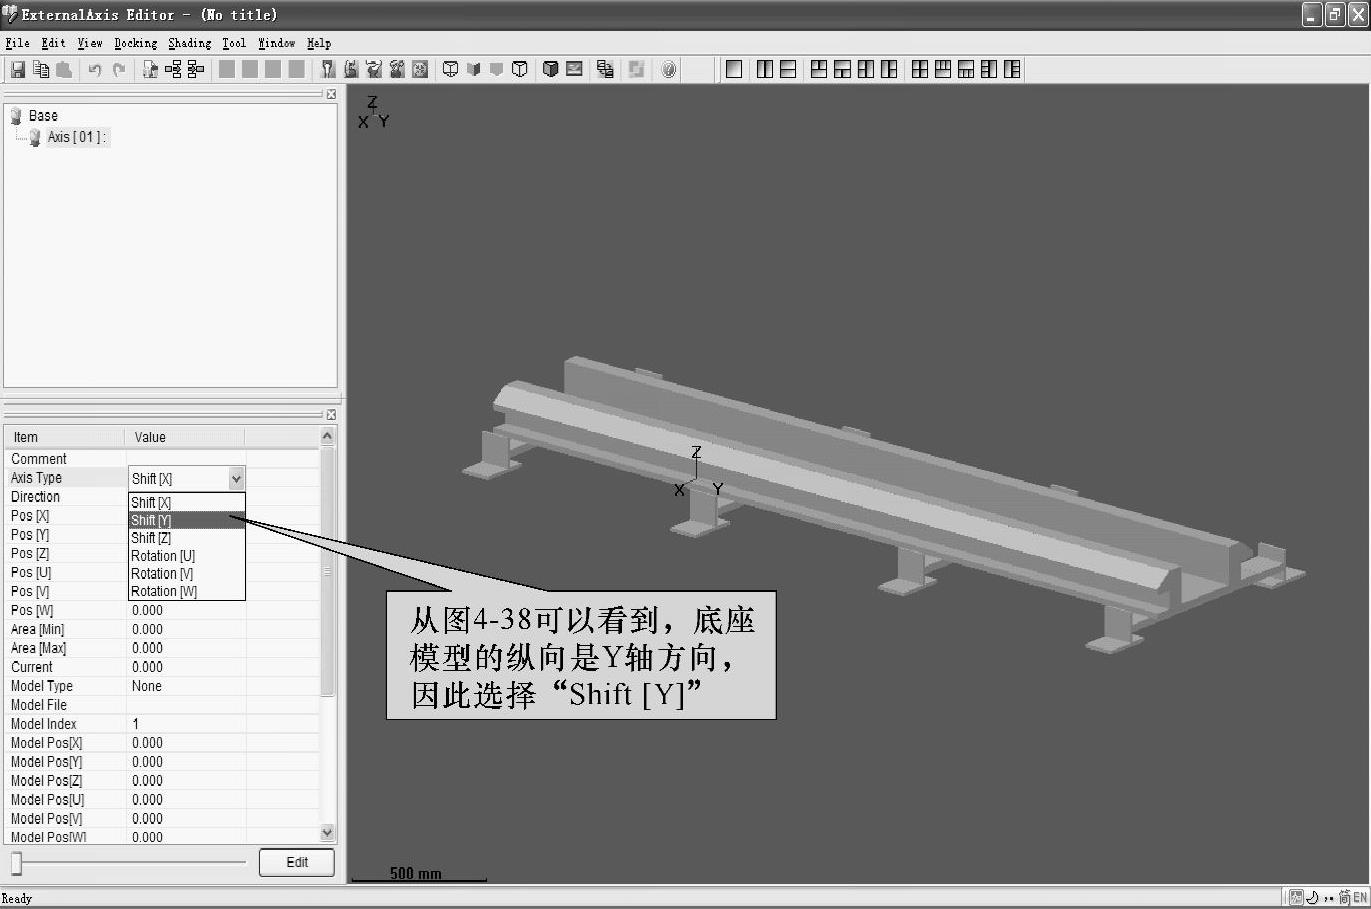Click the Item column header
The image size is (1371, 909).
64,437
